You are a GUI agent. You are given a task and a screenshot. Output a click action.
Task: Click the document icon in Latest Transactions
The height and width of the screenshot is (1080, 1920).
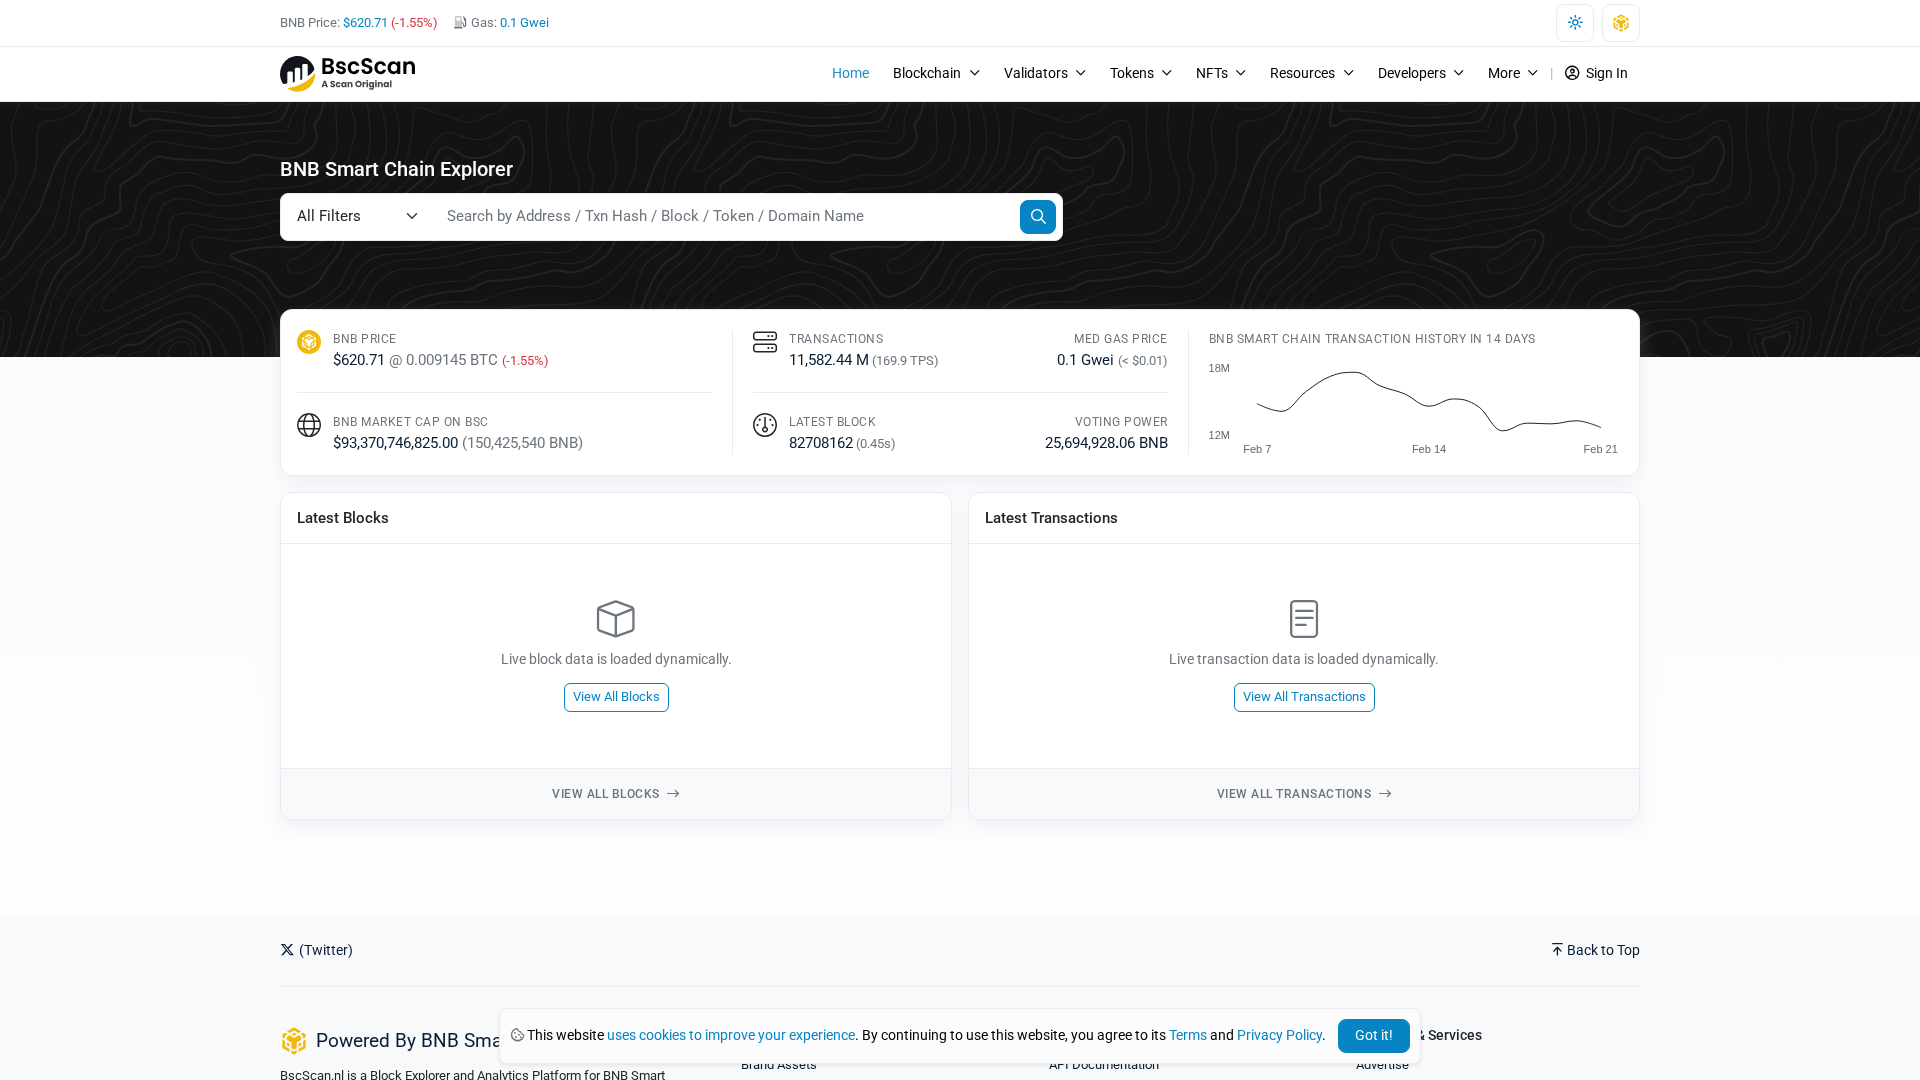[1304, 619]
